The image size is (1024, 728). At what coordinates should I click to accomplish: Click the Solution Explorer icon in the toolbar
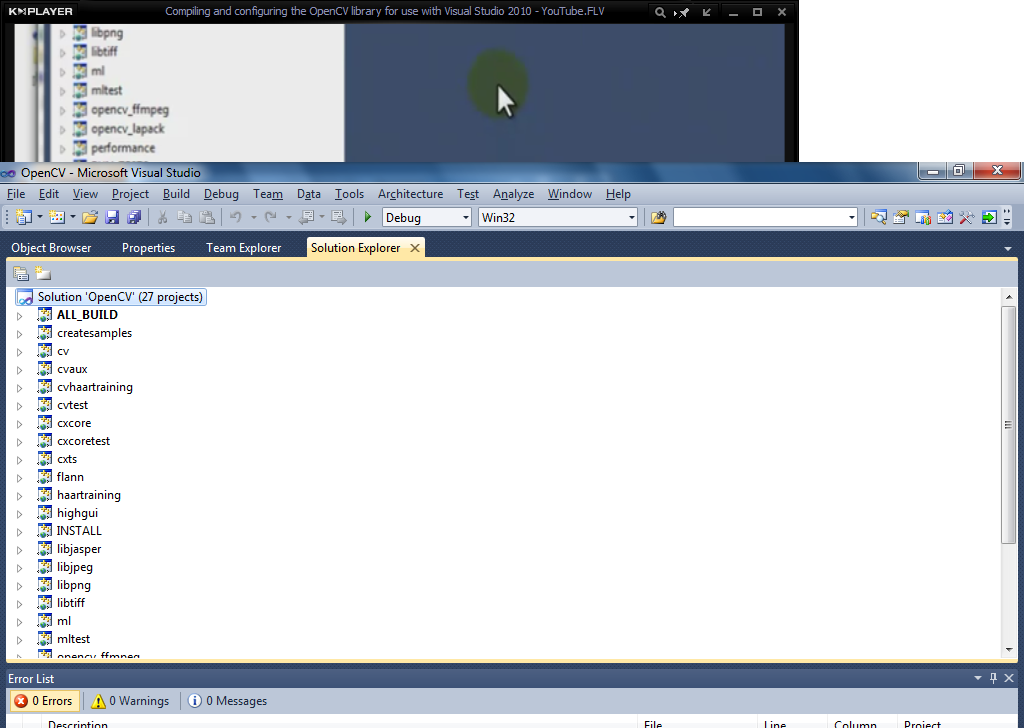point(878,217)
